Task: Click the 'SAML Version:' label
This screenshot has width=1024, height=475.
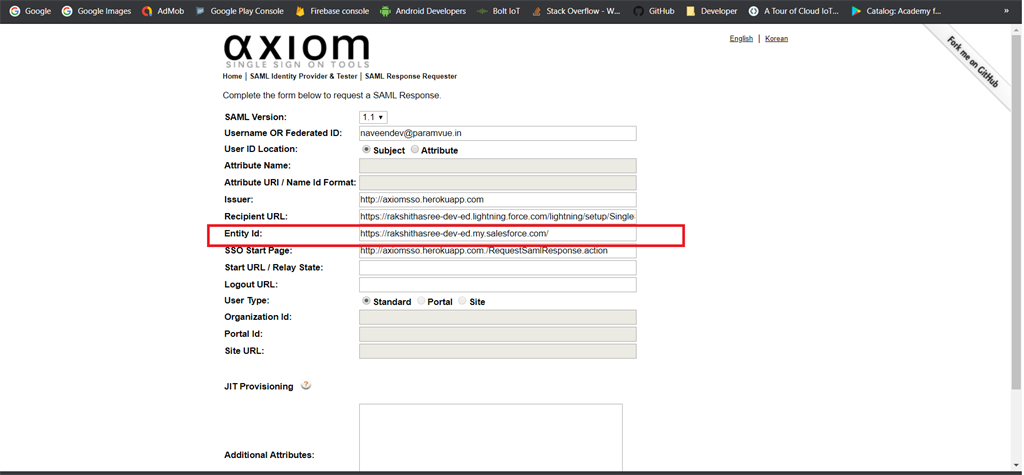Action: (x=255, y=117)
